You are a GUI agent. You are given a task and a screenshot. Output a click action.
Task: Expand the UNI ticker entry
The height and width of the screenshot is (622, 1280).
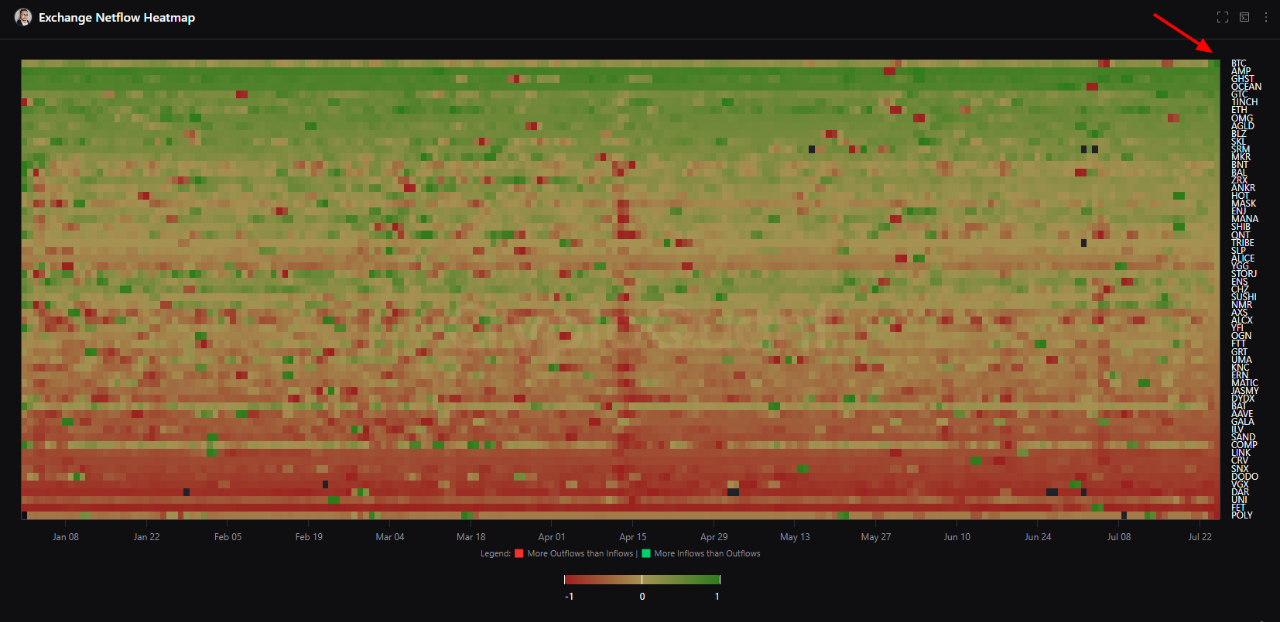[x=1238, y=499]
